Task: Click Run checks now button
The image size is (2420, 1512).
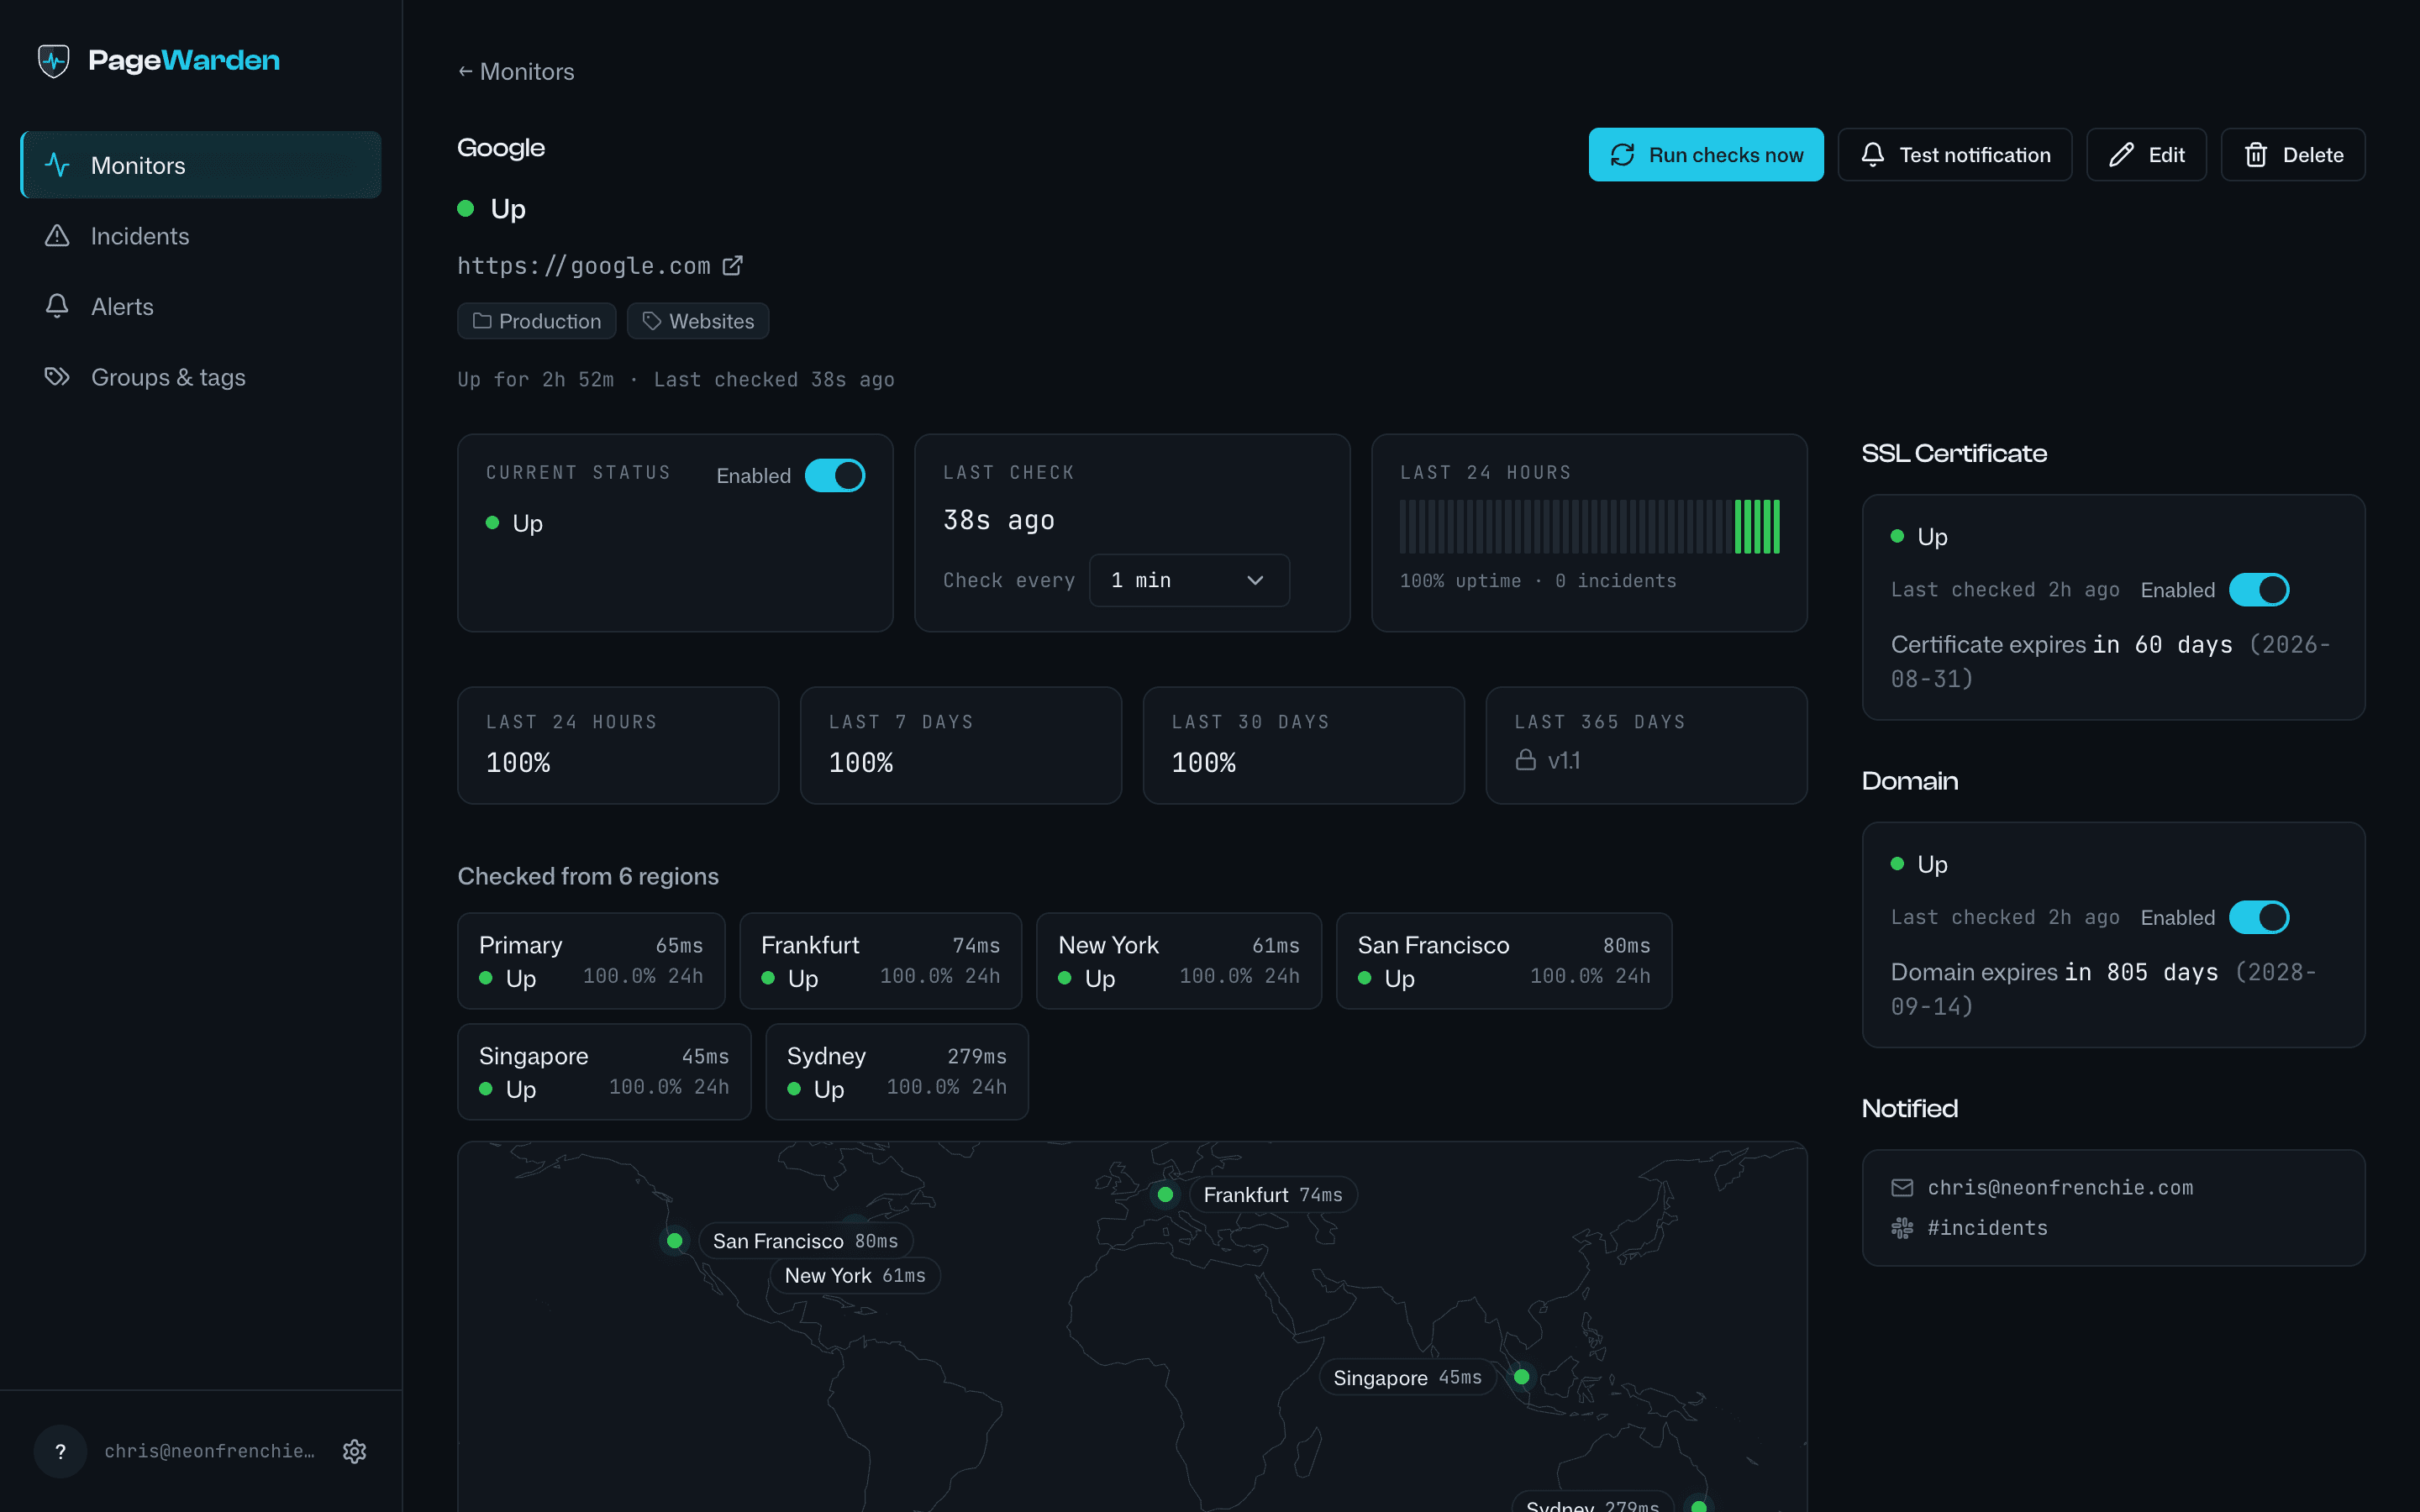Action: (1706, 155)
